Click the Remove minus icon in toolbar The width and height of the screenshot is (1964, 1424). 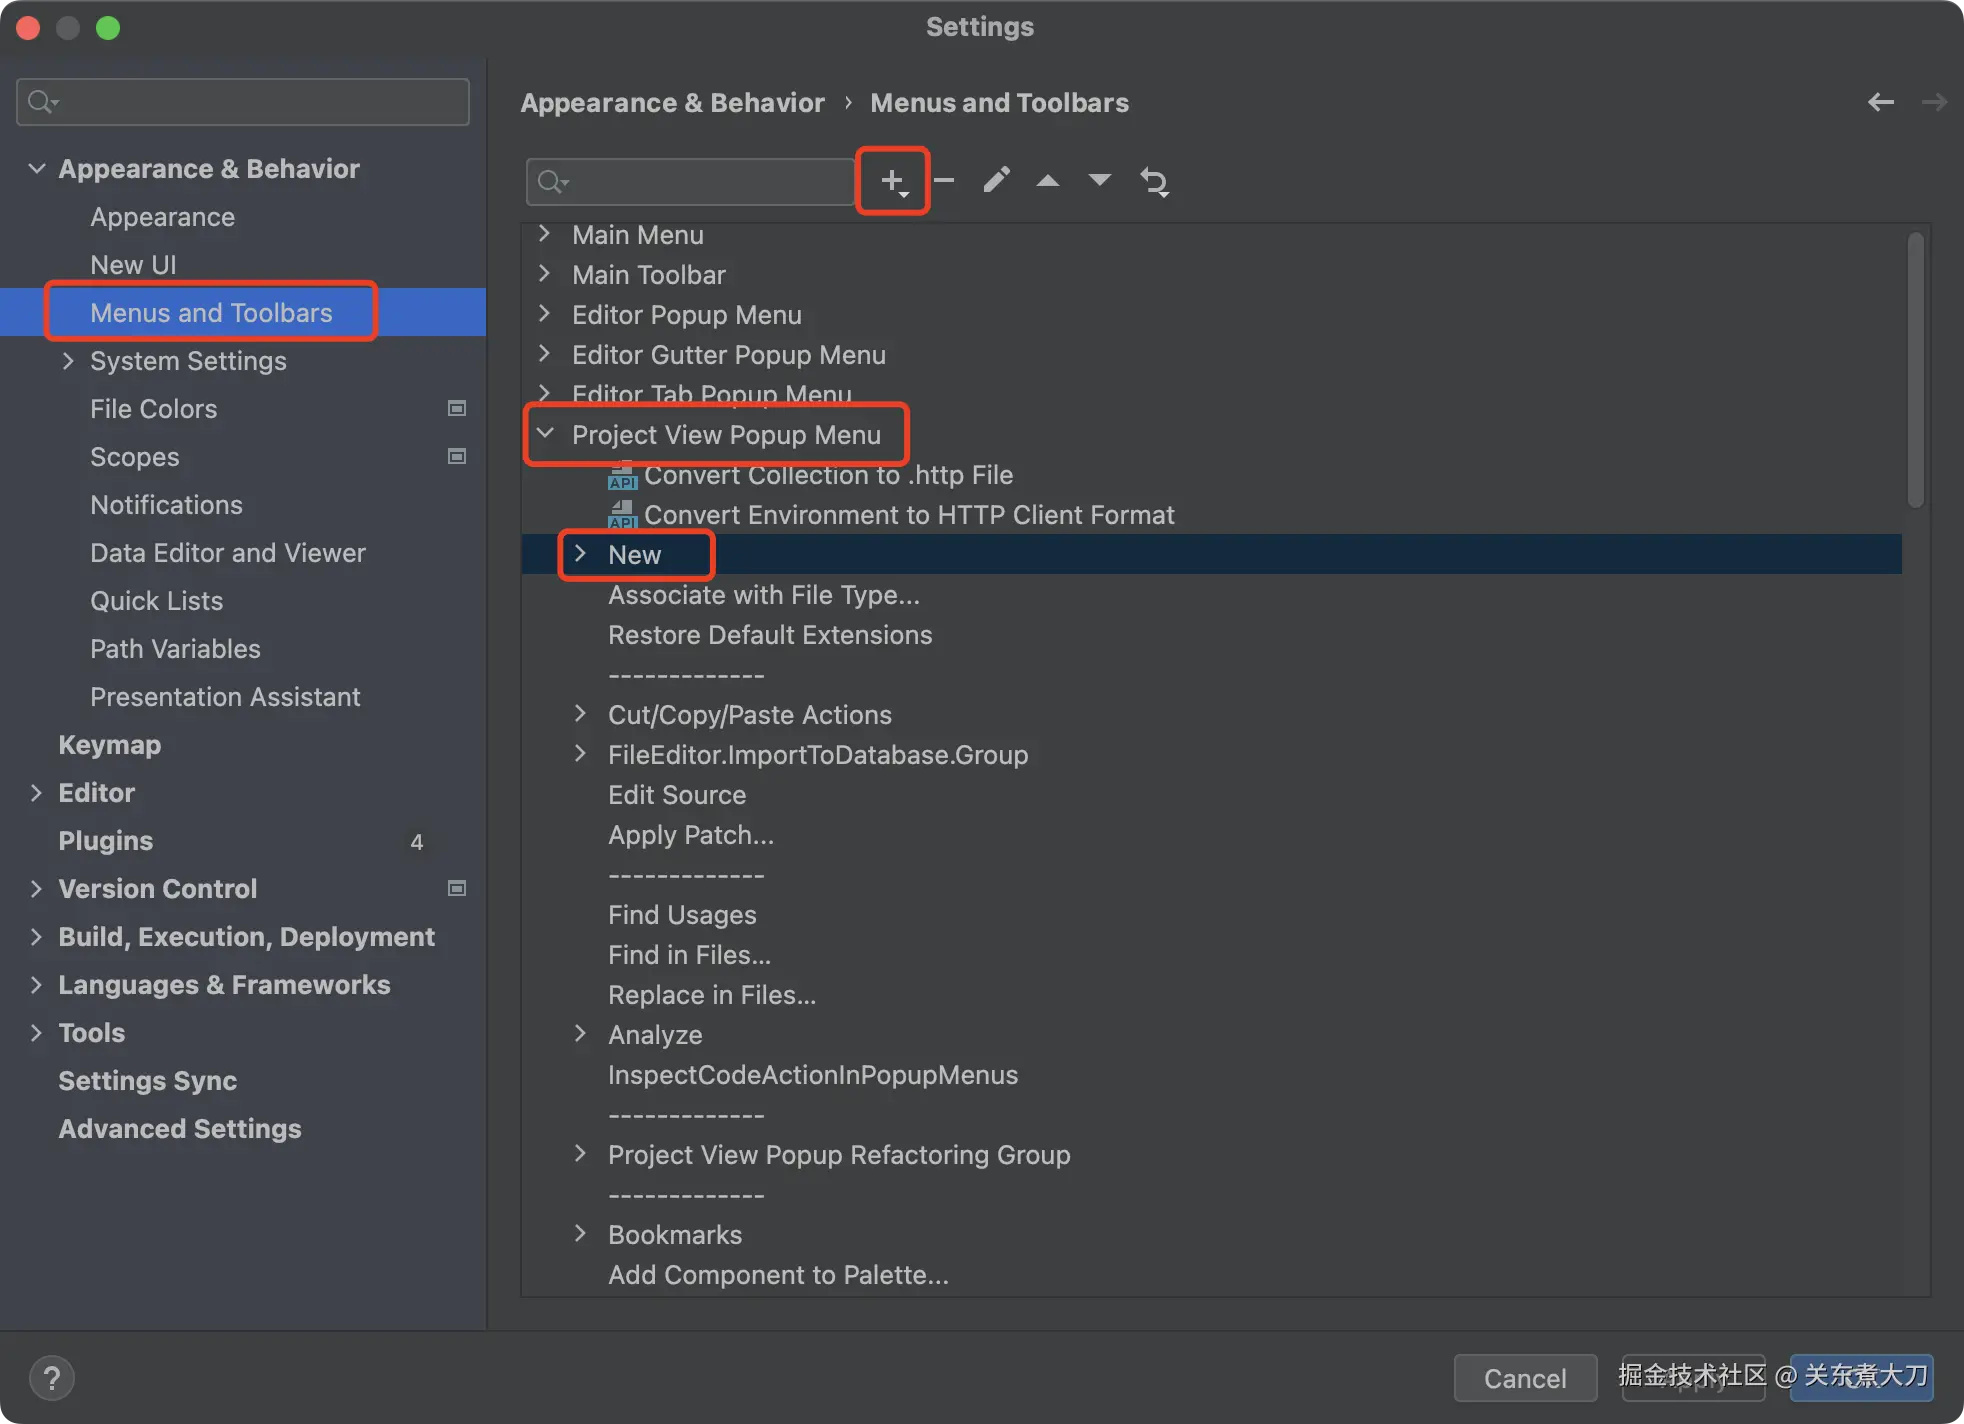pyautogui.click(x=944, y=181)
